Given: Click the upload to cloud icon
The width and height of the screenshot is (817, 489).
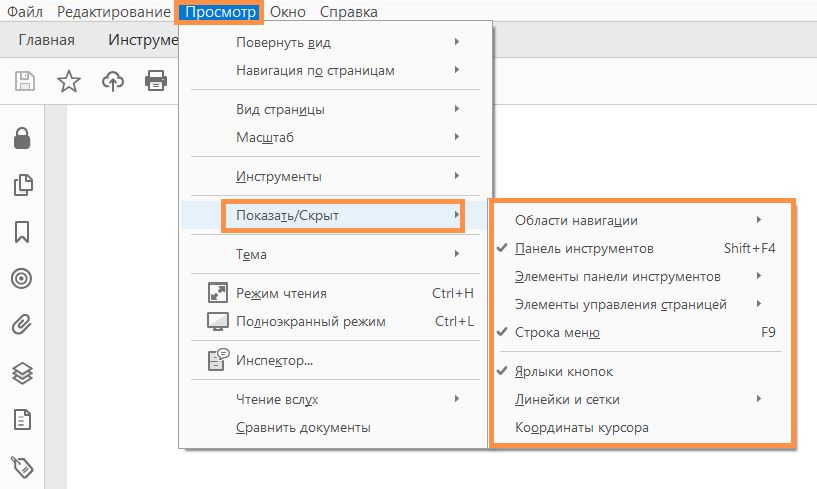Looking at the screenshot, I should pyautogui.click(x=113, y=81).
